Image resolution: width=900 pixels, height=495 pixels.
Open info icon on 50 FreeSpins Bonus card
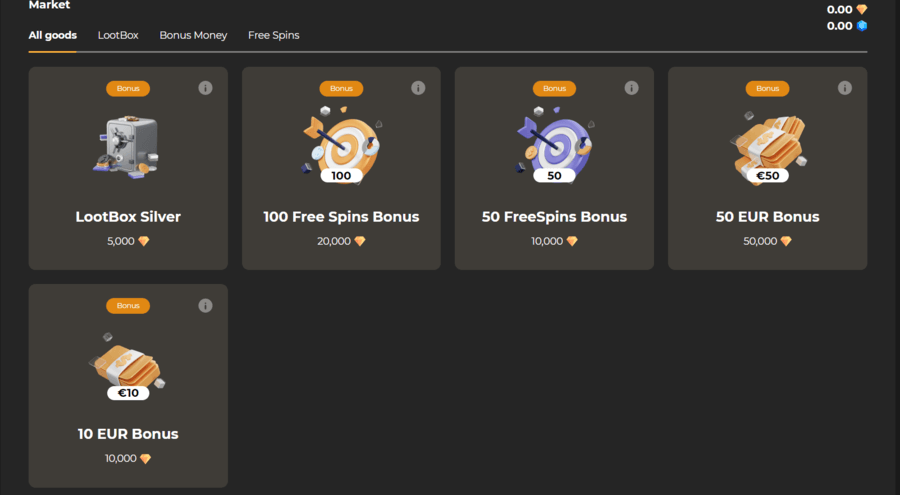pyautogui.click(x=631, y=88)
